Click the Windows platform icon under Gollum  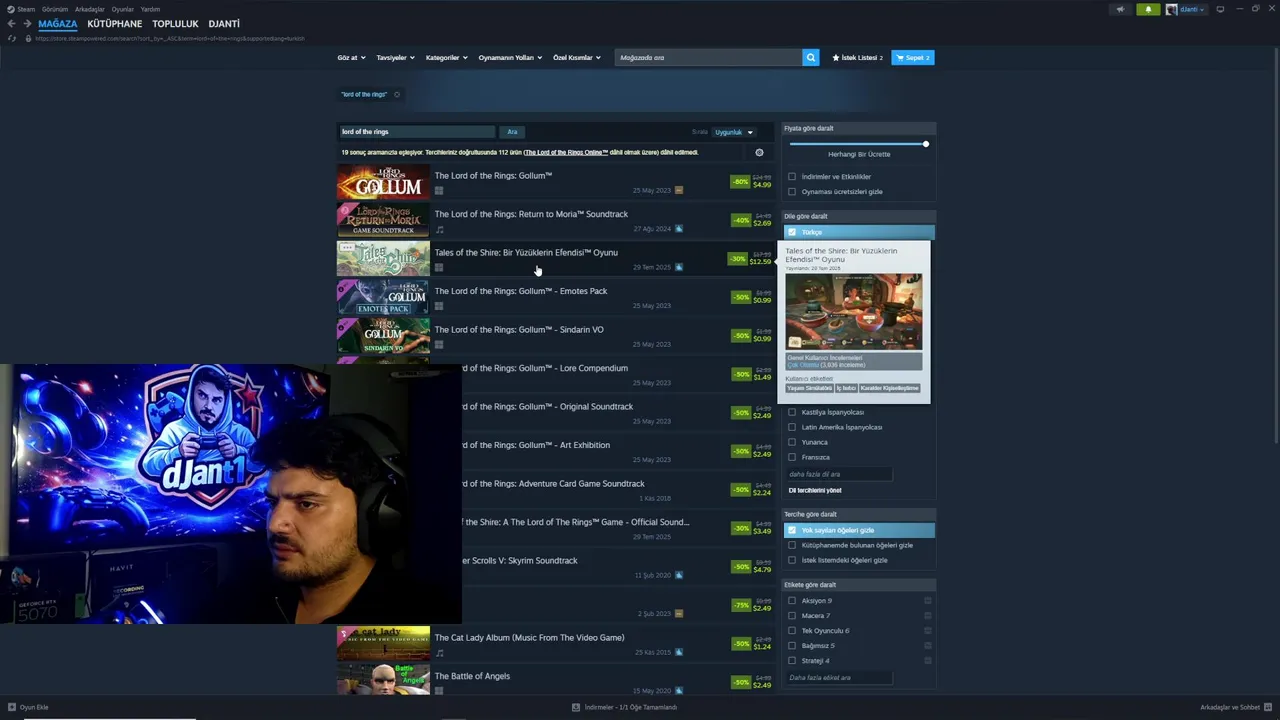(439, 190)
